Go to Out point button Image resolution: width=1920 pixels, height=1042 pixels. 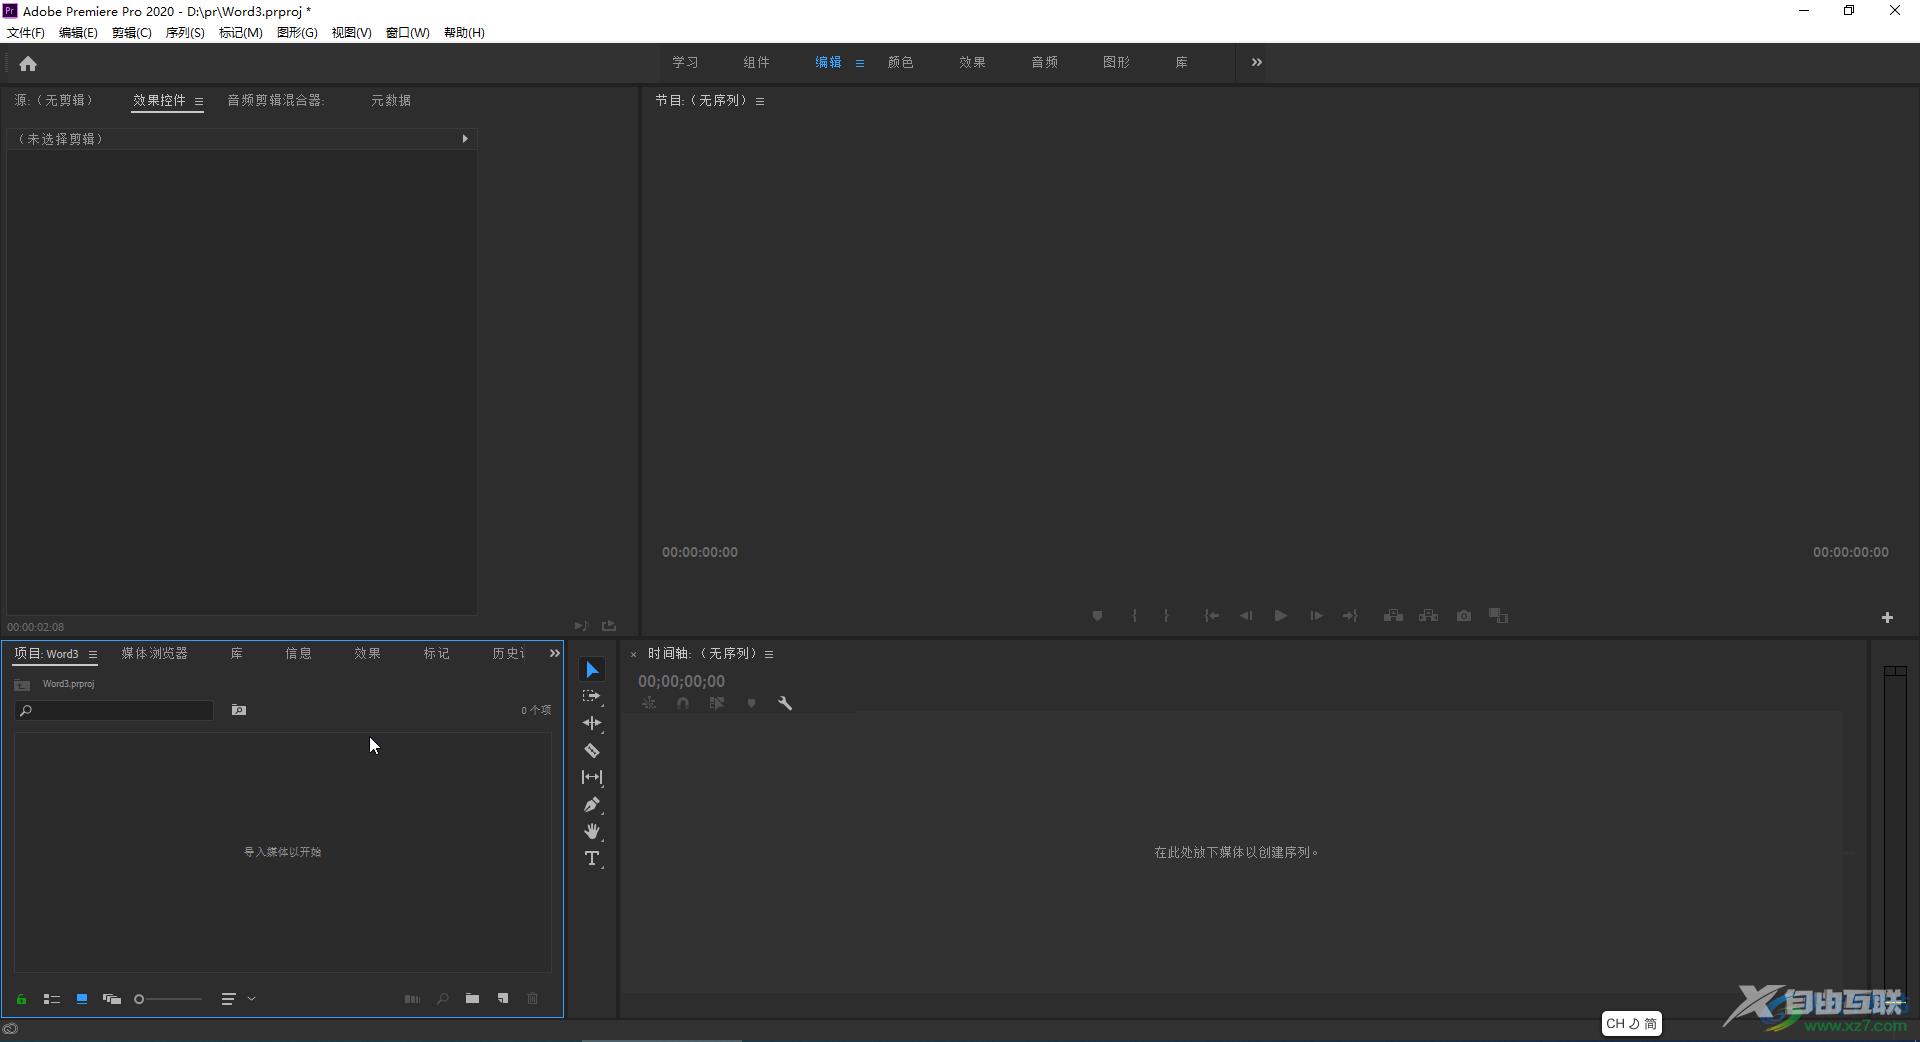click(1350, 616)
